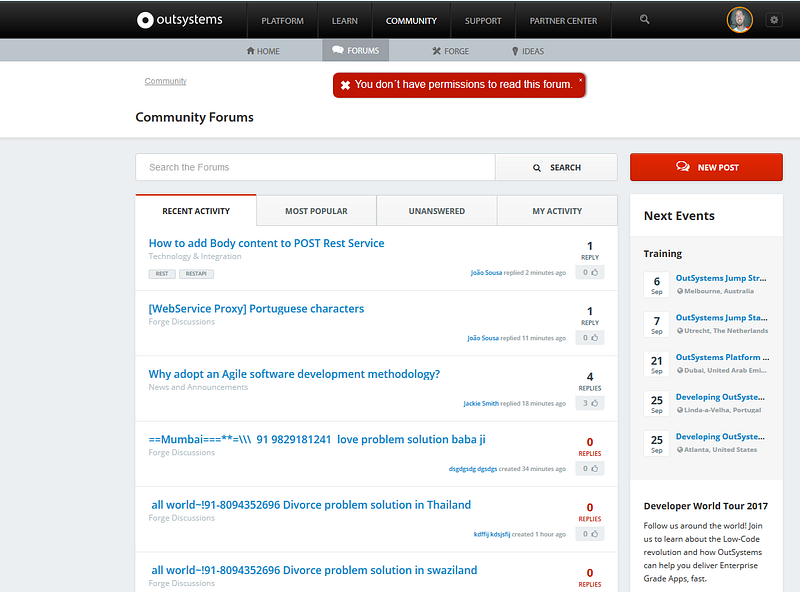The height and width of the screenshot is (592, 800).
Task: Open Divorce problem solution in Thailand post
Action: tap(311, 505)
